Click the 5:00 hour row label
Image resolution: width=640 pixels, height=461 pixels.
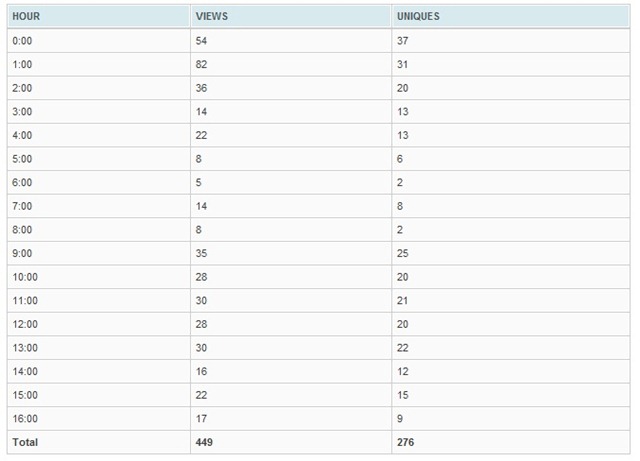coord(22,159)
